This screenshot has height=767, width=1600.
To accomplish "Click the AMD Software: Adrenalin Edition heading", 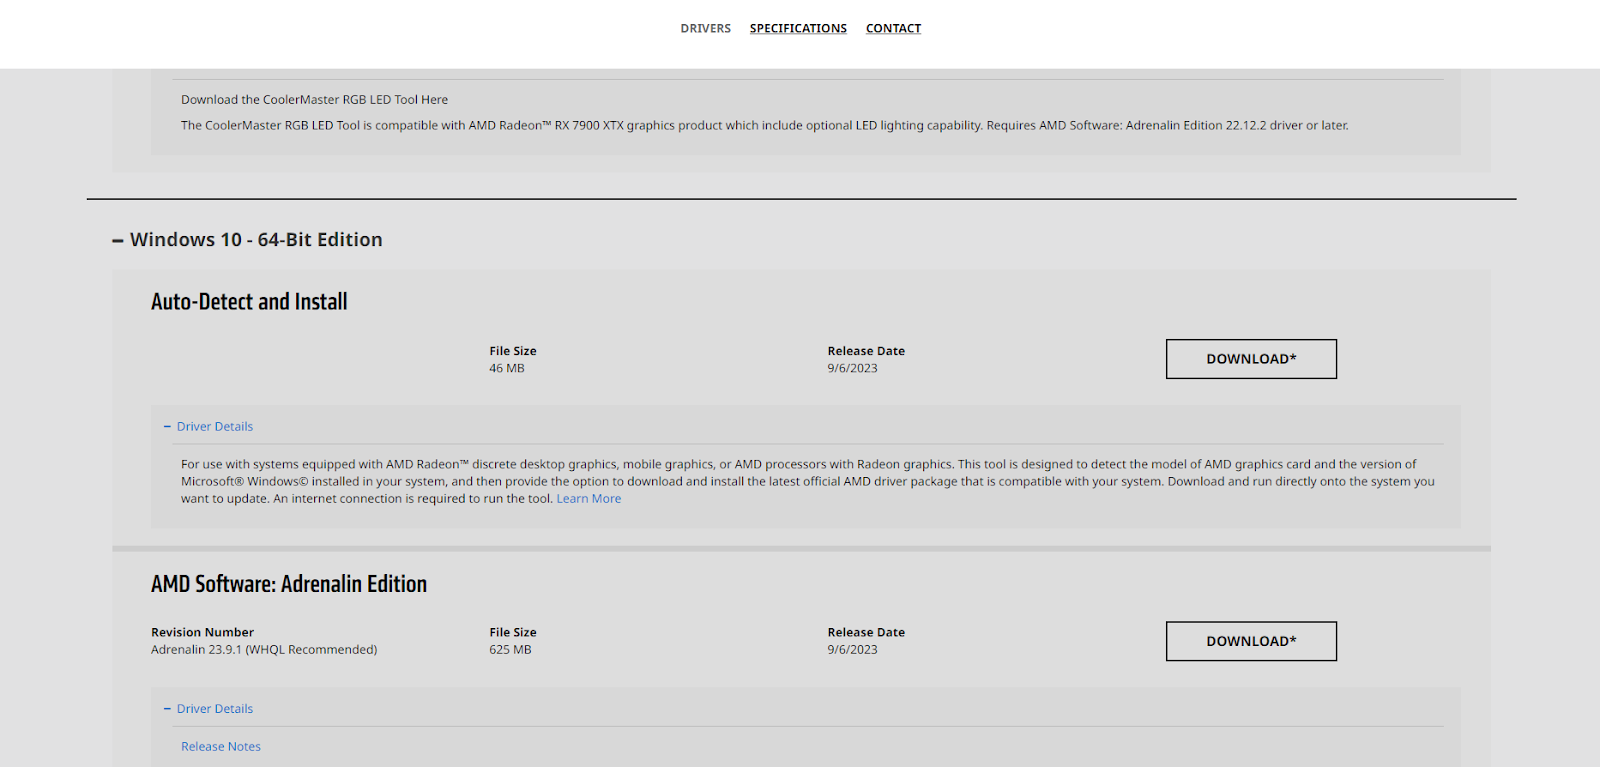I will coord(289,584).
